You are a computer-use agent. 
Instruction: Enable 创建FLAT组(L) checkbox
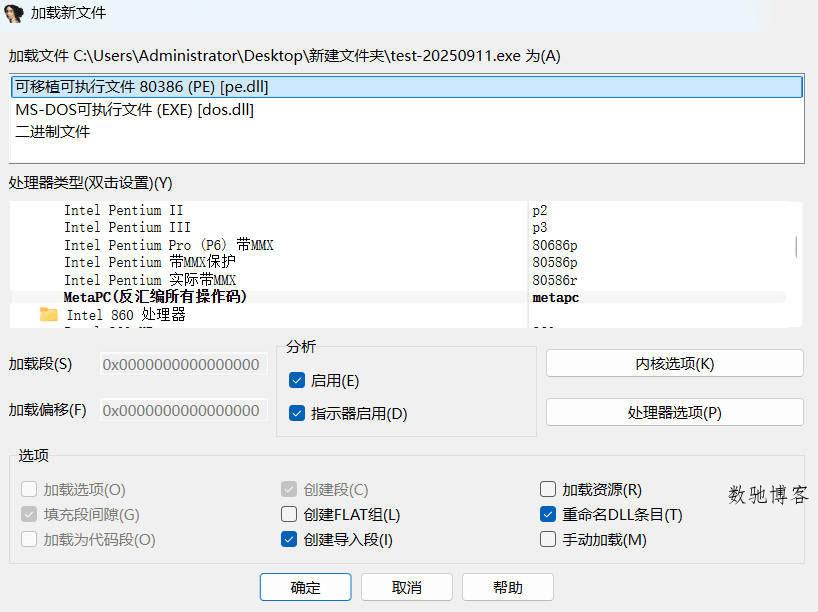(288, 514)
